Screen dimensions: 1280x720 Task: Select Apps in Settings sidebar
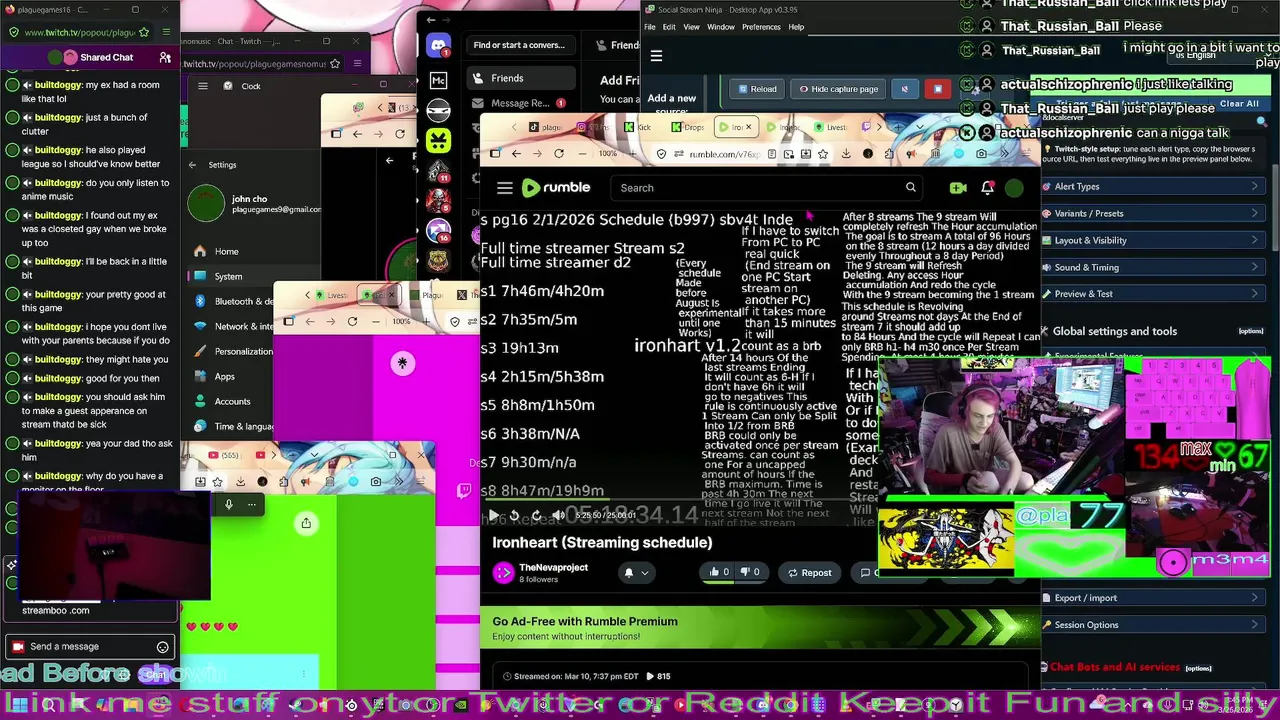[224, 376]
